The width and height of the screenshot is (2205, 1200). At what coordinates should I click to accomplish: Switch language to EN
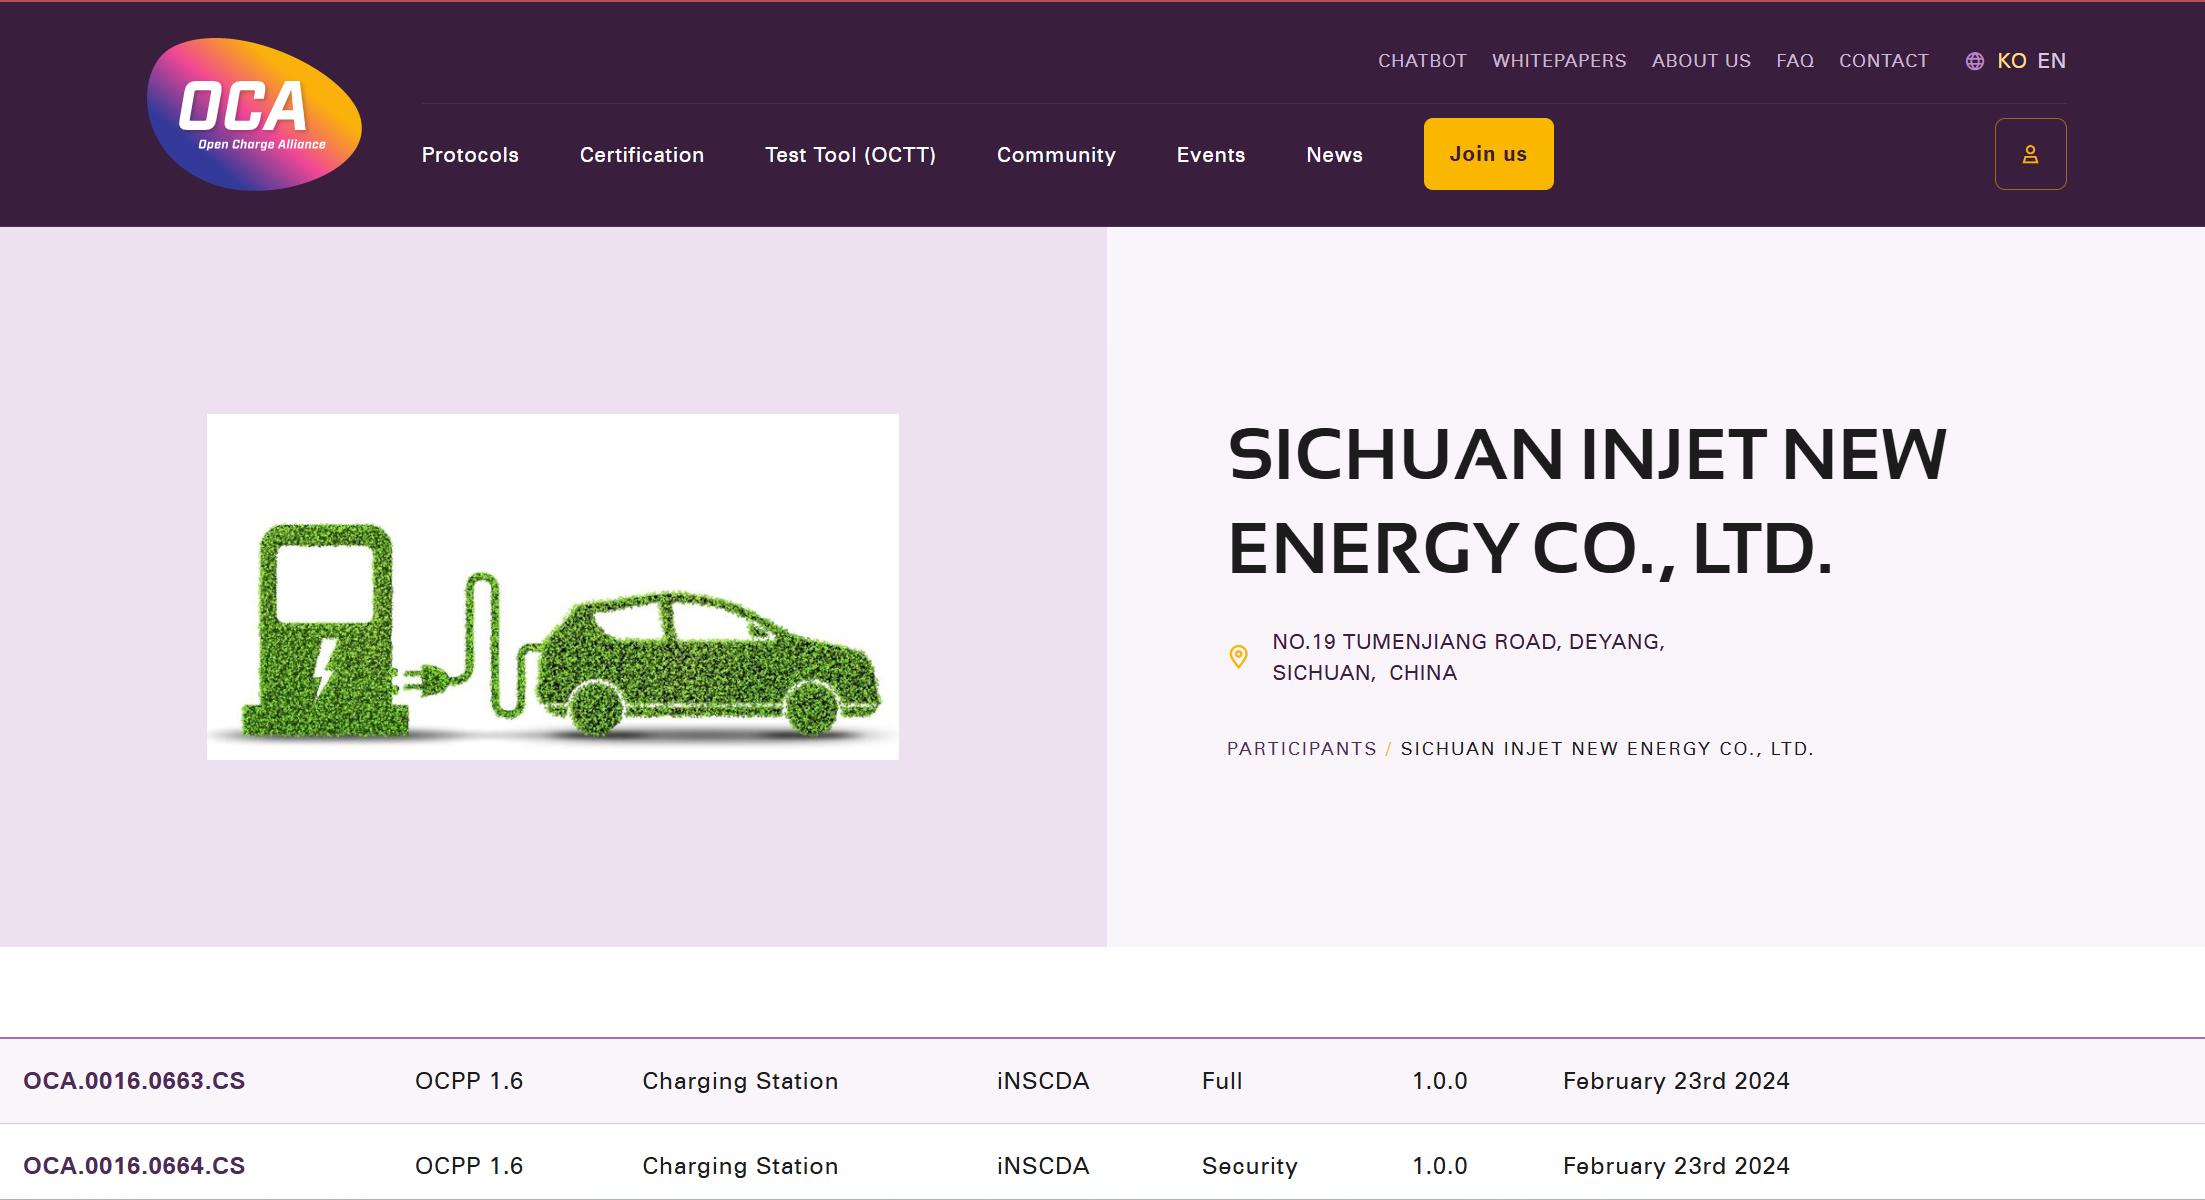[2051, 61]
